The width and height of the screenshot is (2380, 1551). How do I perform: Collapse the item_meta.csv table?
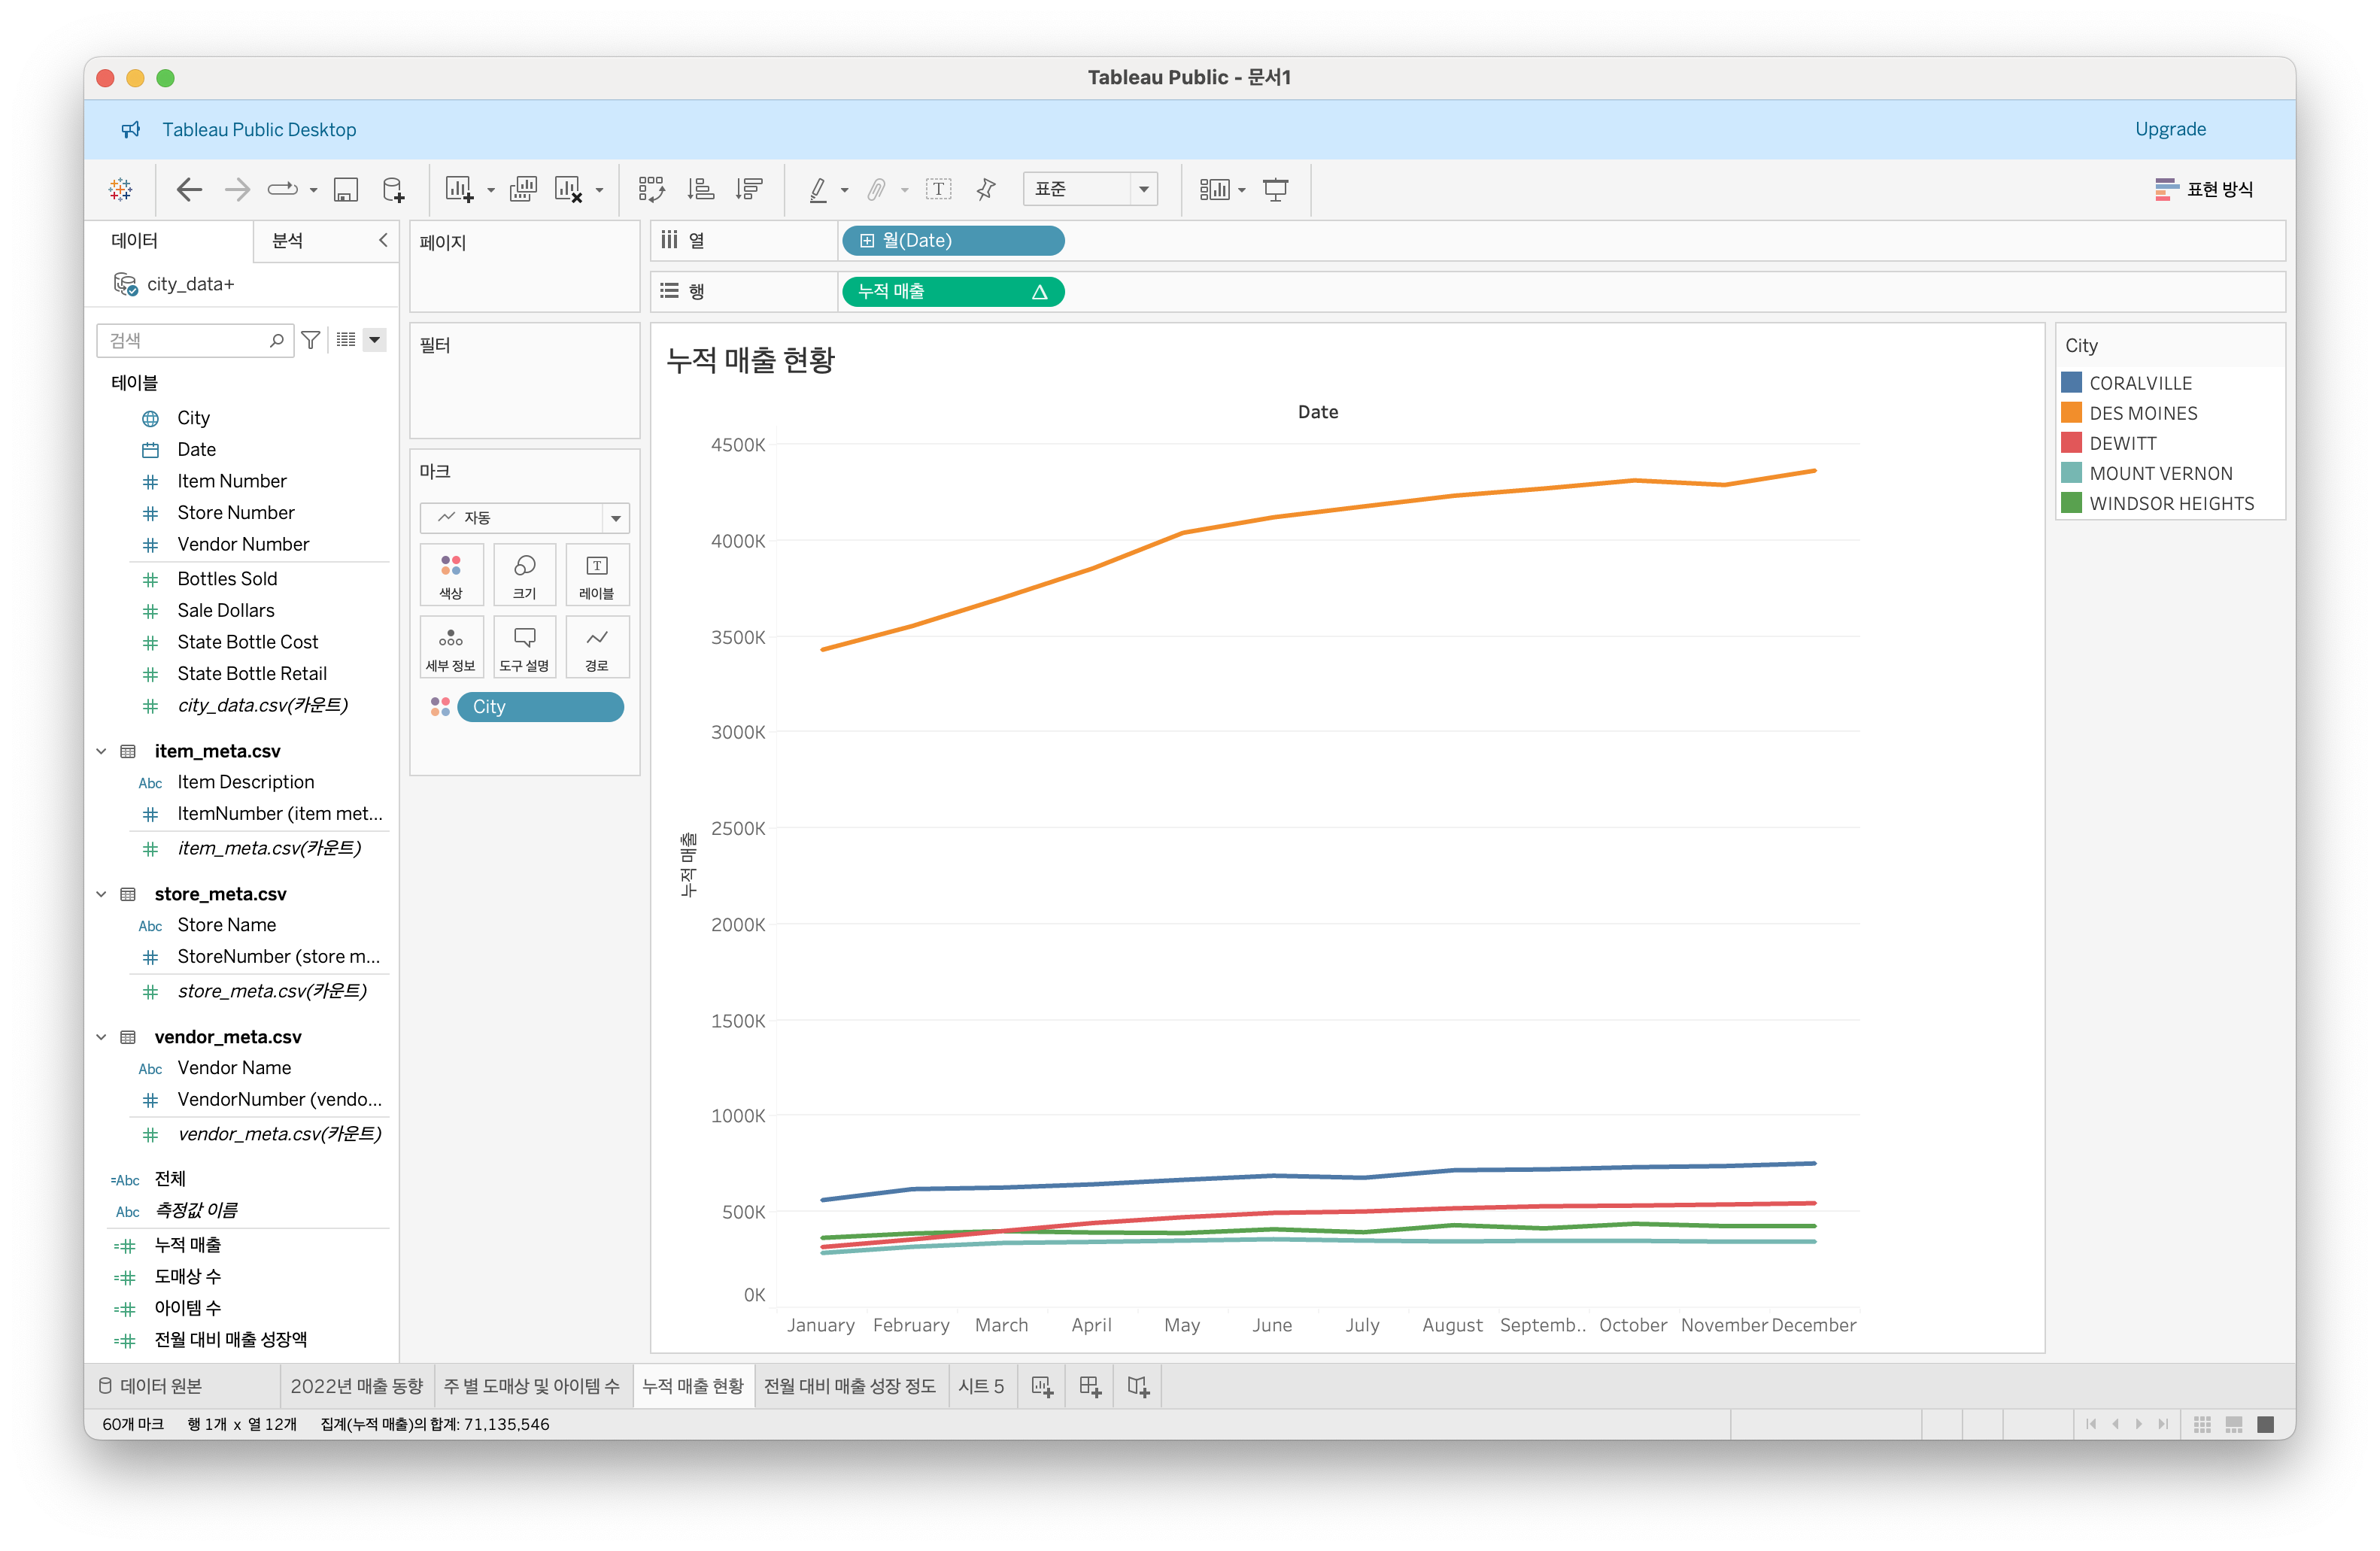click(101, 751)
